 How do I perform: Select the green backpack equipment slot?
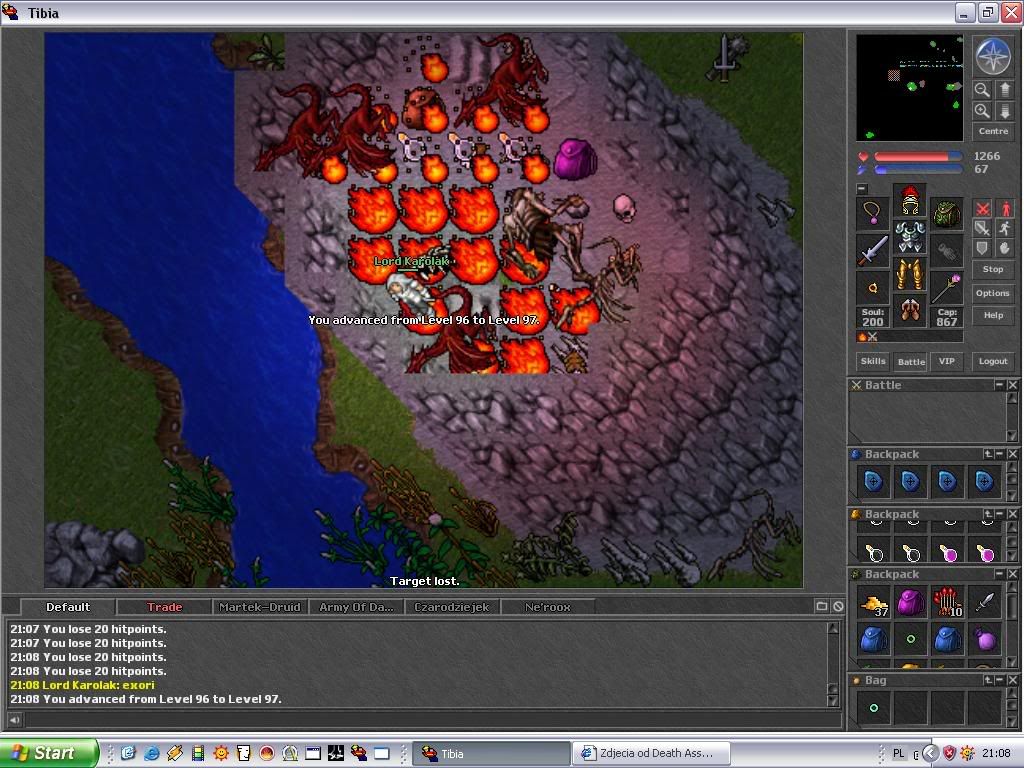coord(946,214)
